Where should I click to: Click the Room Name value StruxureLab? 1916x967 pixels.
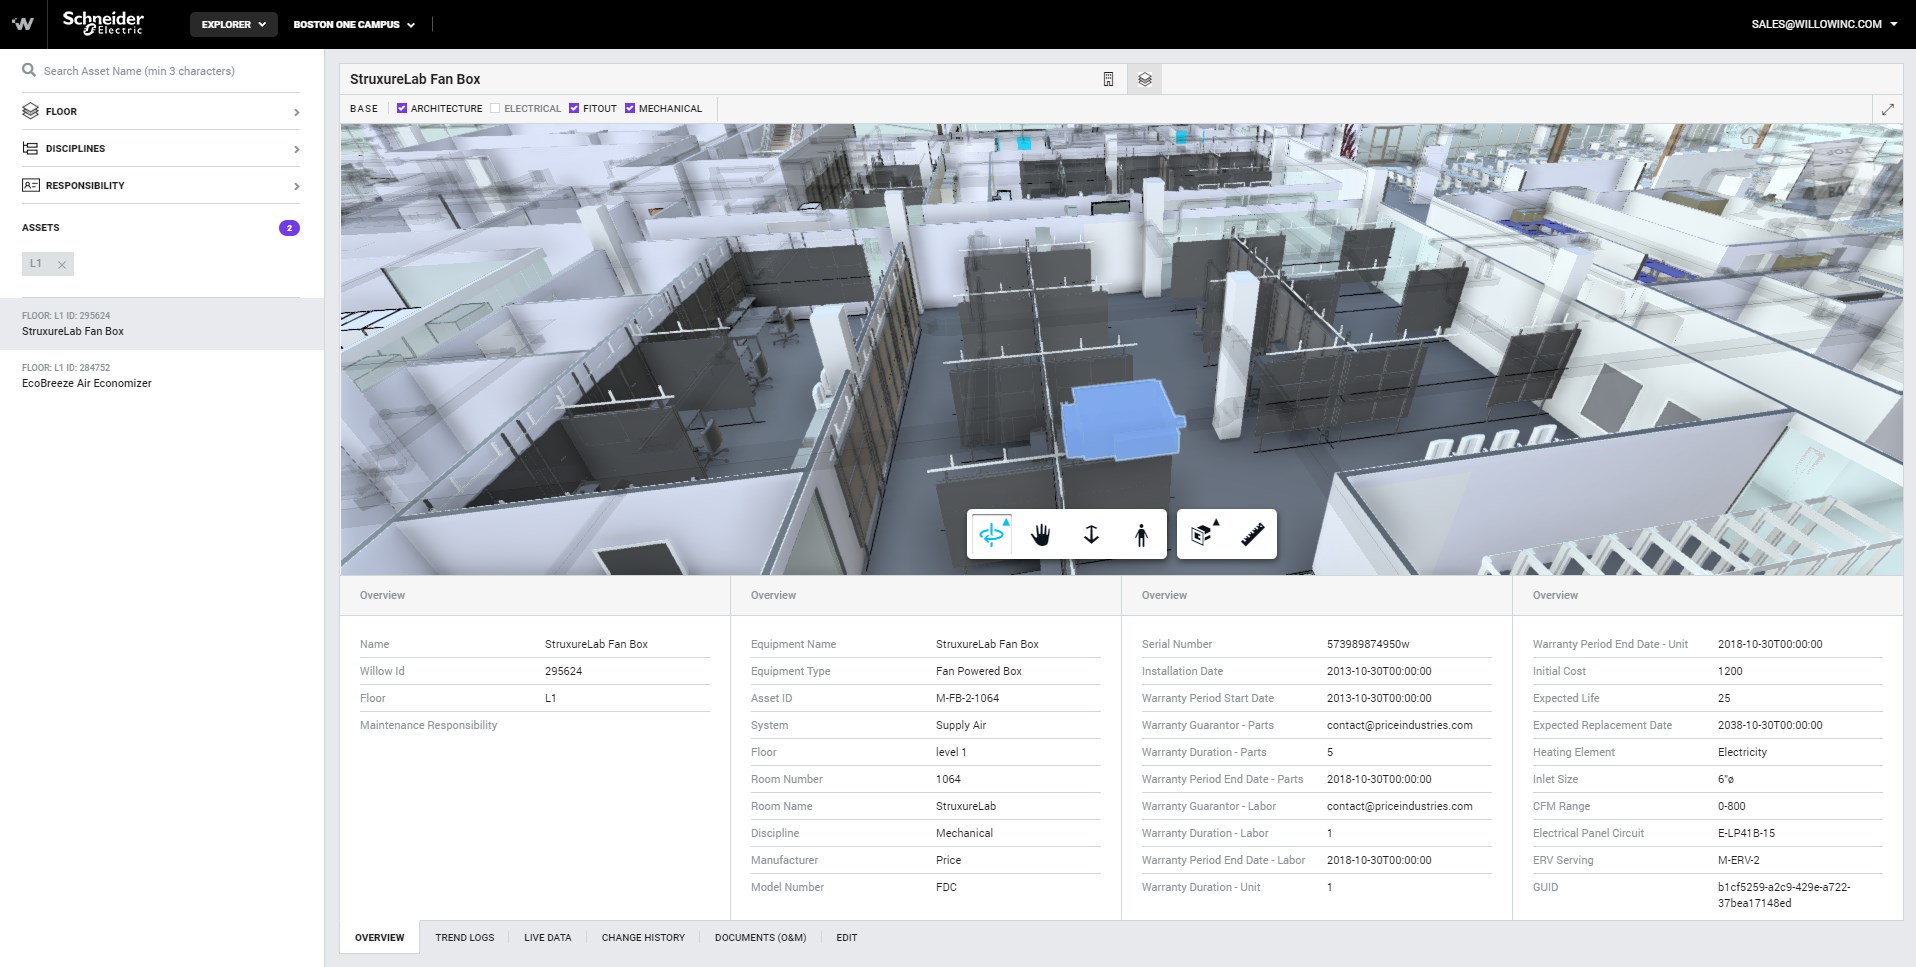(x=965, y=806)
